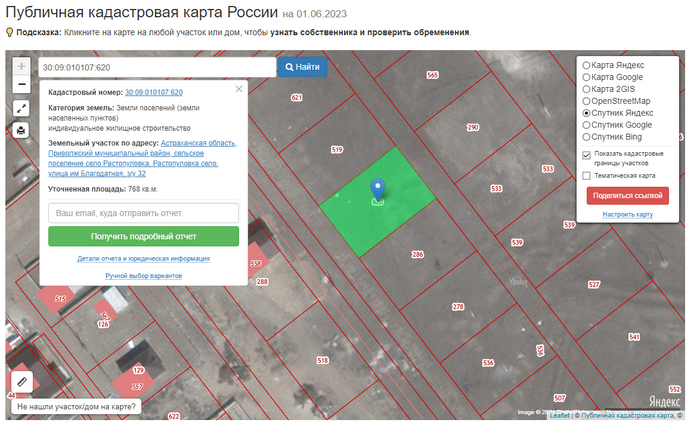Select parcel labeled 507 on map
This screenshot has width=700, height=432.
point(559,398)
